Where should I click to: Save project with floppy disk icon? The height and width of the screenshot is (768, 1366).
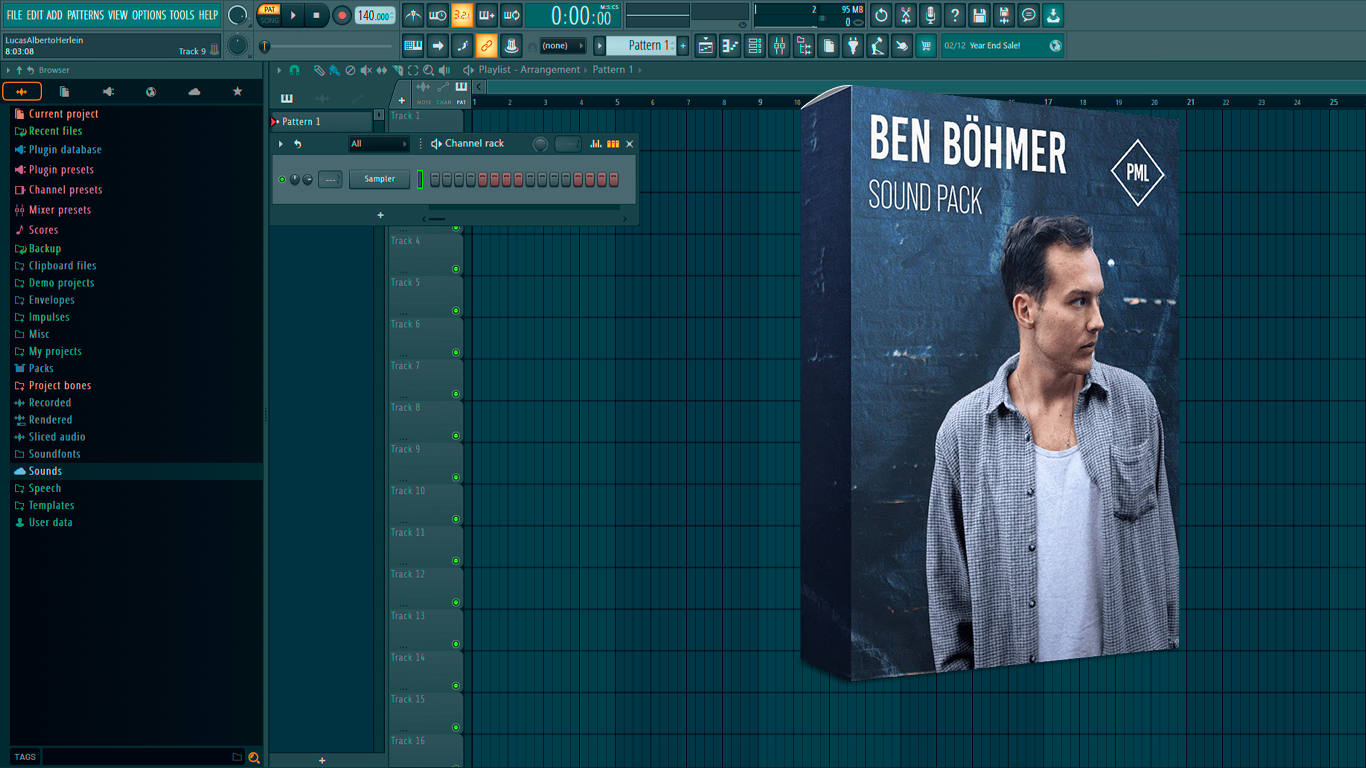pyautogui.click(x=979, y=15)
